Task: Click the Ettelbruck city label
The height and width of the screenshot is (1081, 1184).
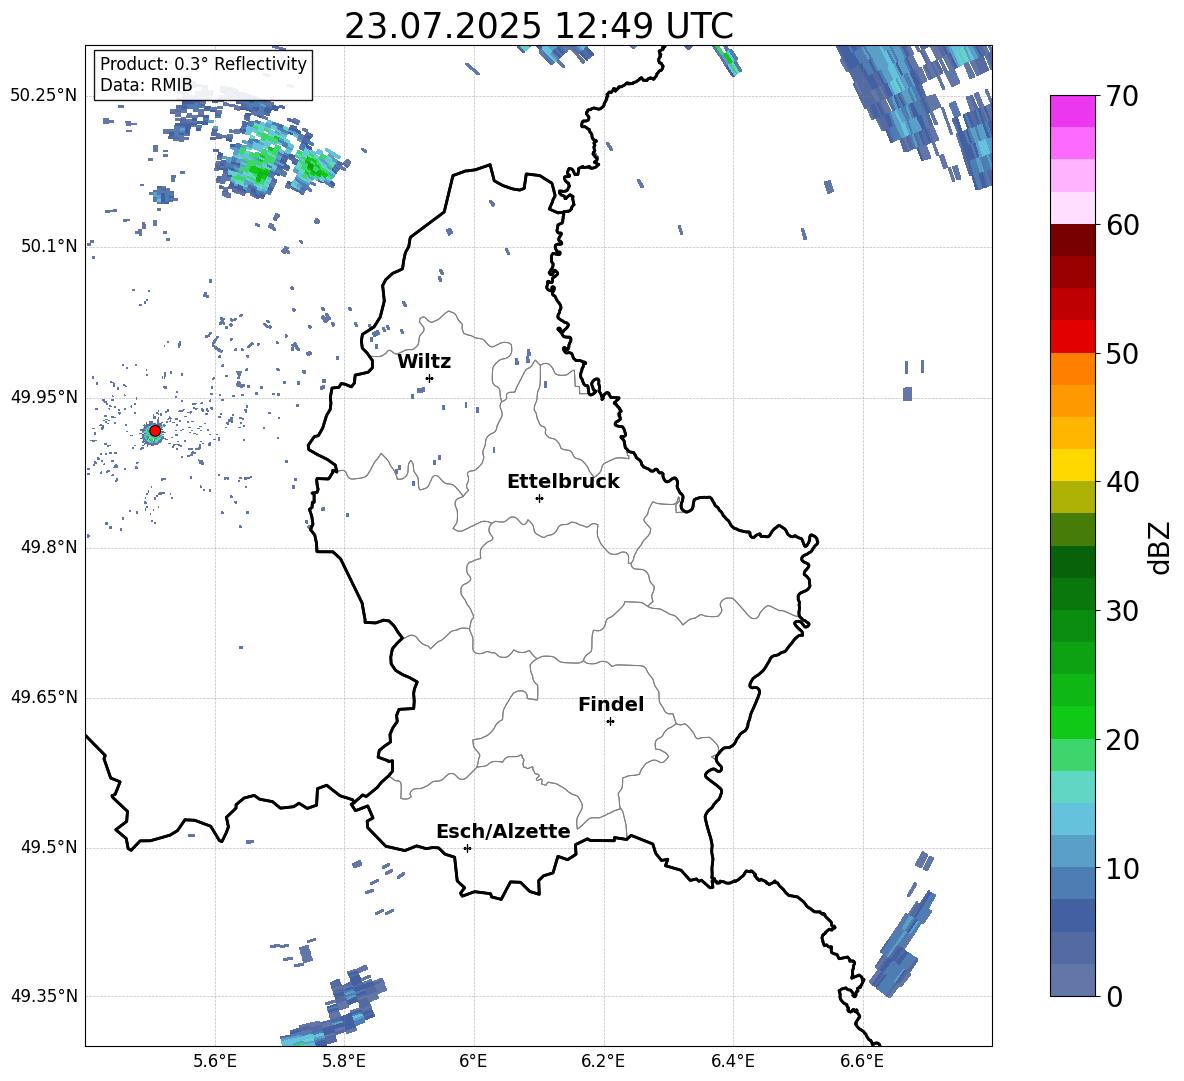Action: click(563, 482)
